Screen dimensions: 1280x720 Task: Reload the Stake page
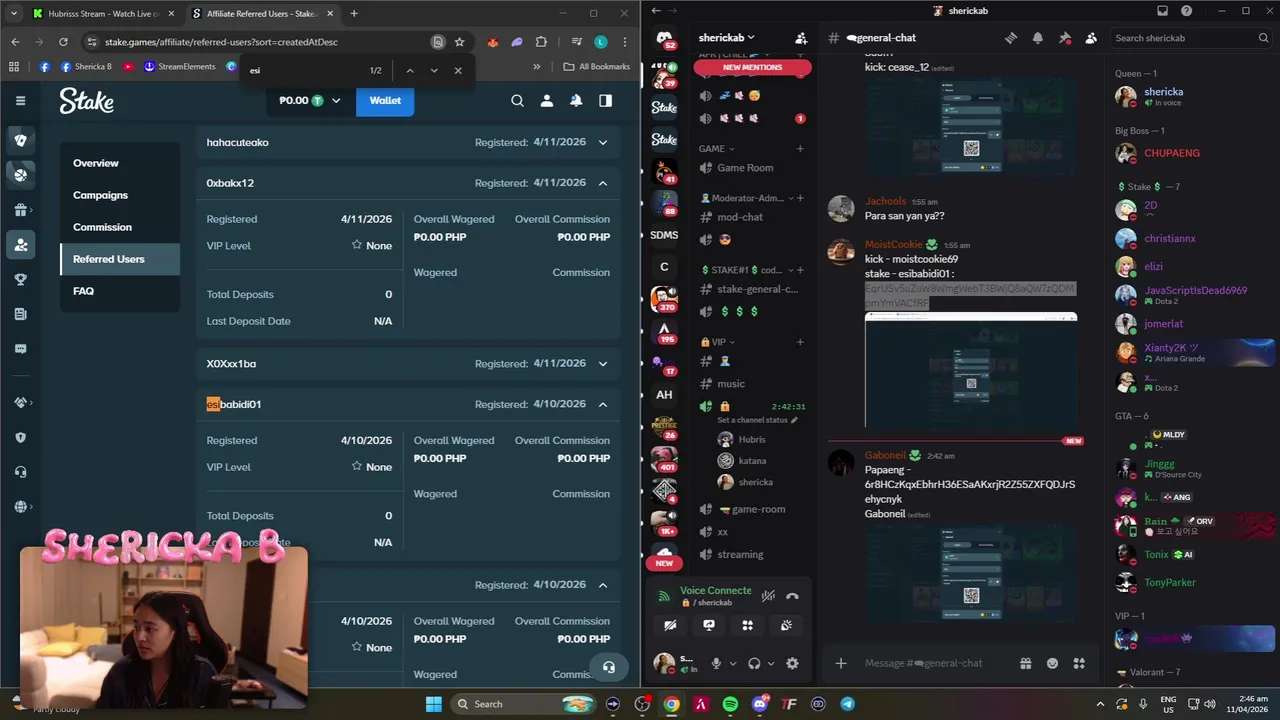click(x=63, y=42)
